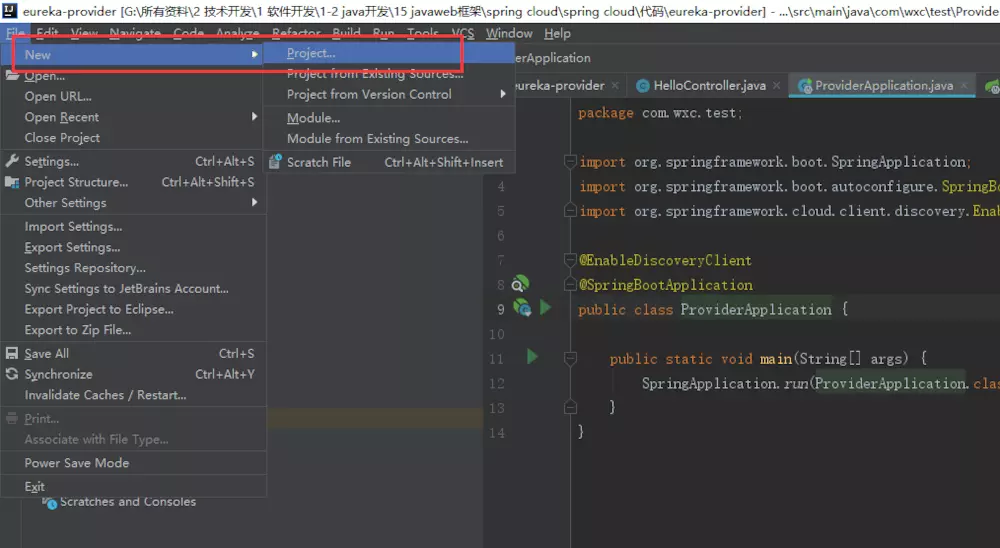The image size is (1000, 548).
Task: Click the Spring gutter icon by the class declaration
Action: (x=522, y=308)
